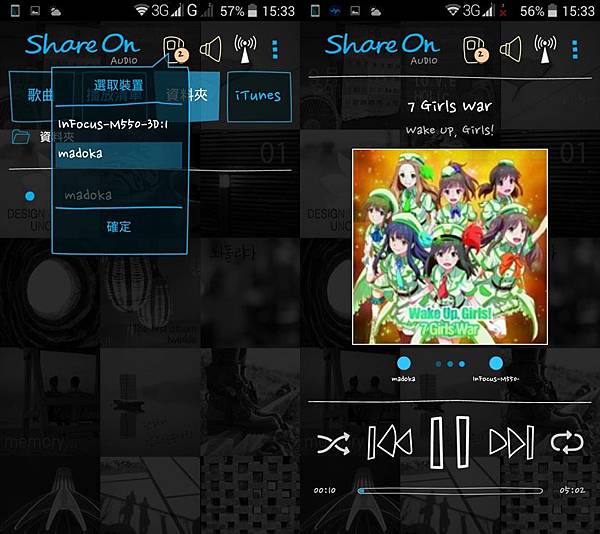Tap the song title 7 Girls War
The height and width of the screenshot is (534, 600).
pos(450,106)
